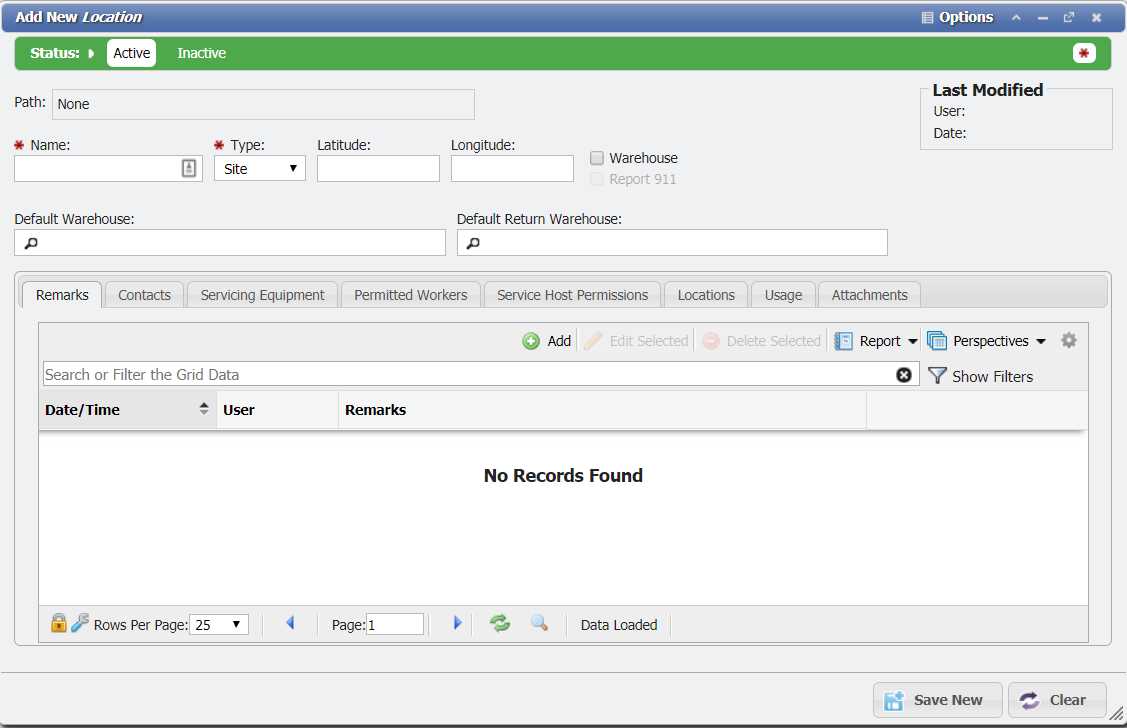Click the Latitude input field
Viewport: 1127px width, 728px height.
pos(378,169)
